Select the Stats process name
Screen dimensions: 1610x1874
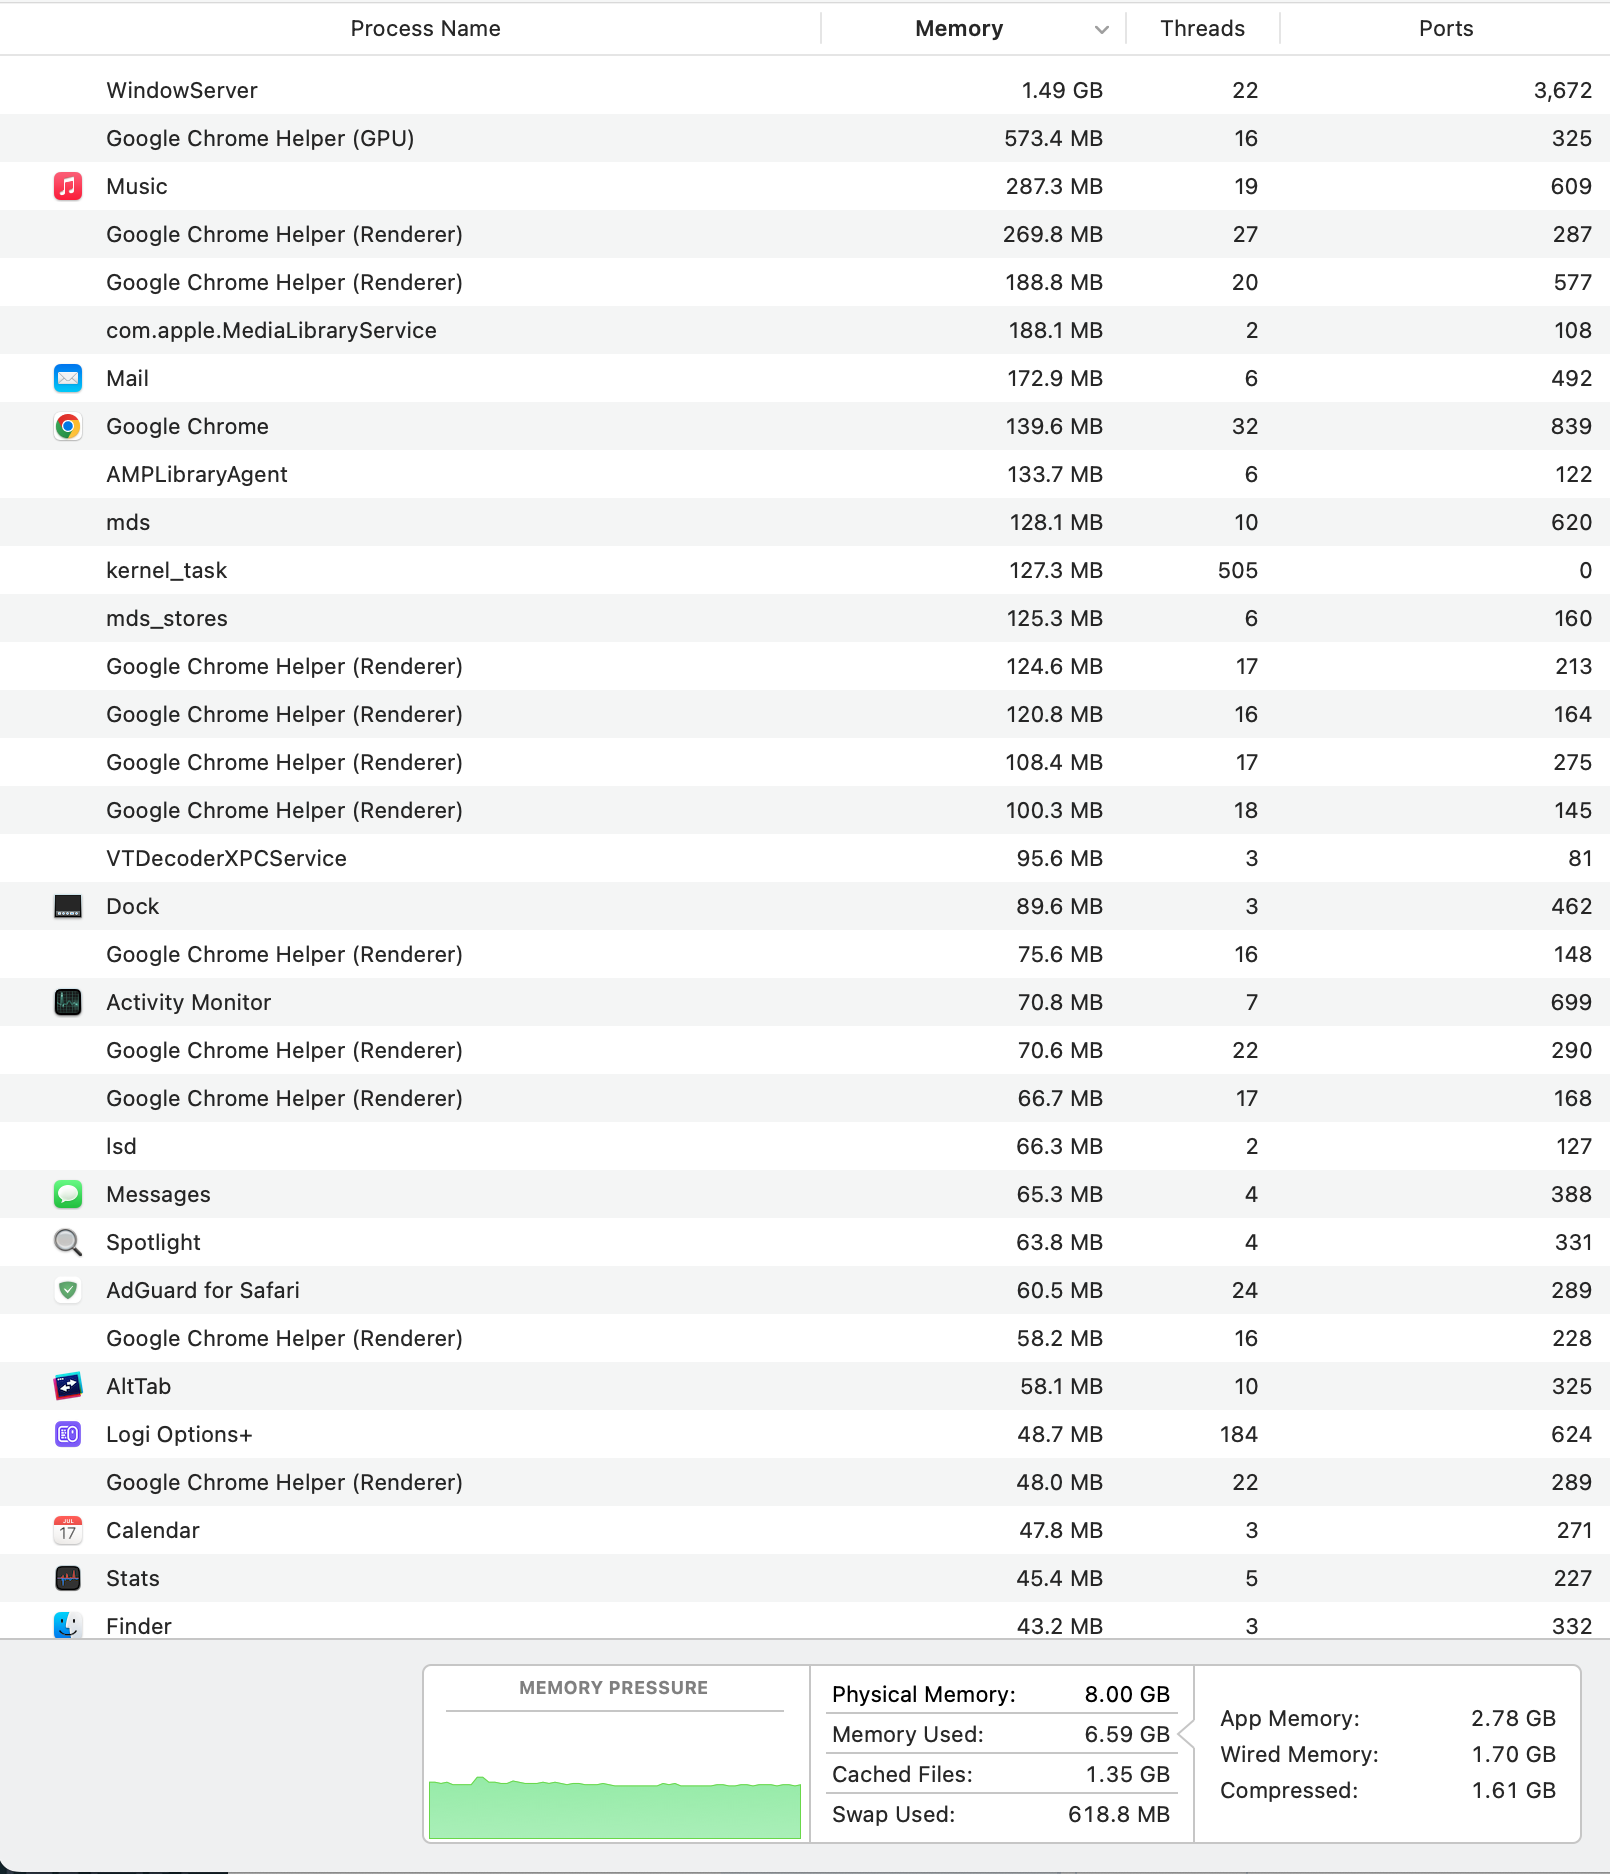[x=133, y=1578]
